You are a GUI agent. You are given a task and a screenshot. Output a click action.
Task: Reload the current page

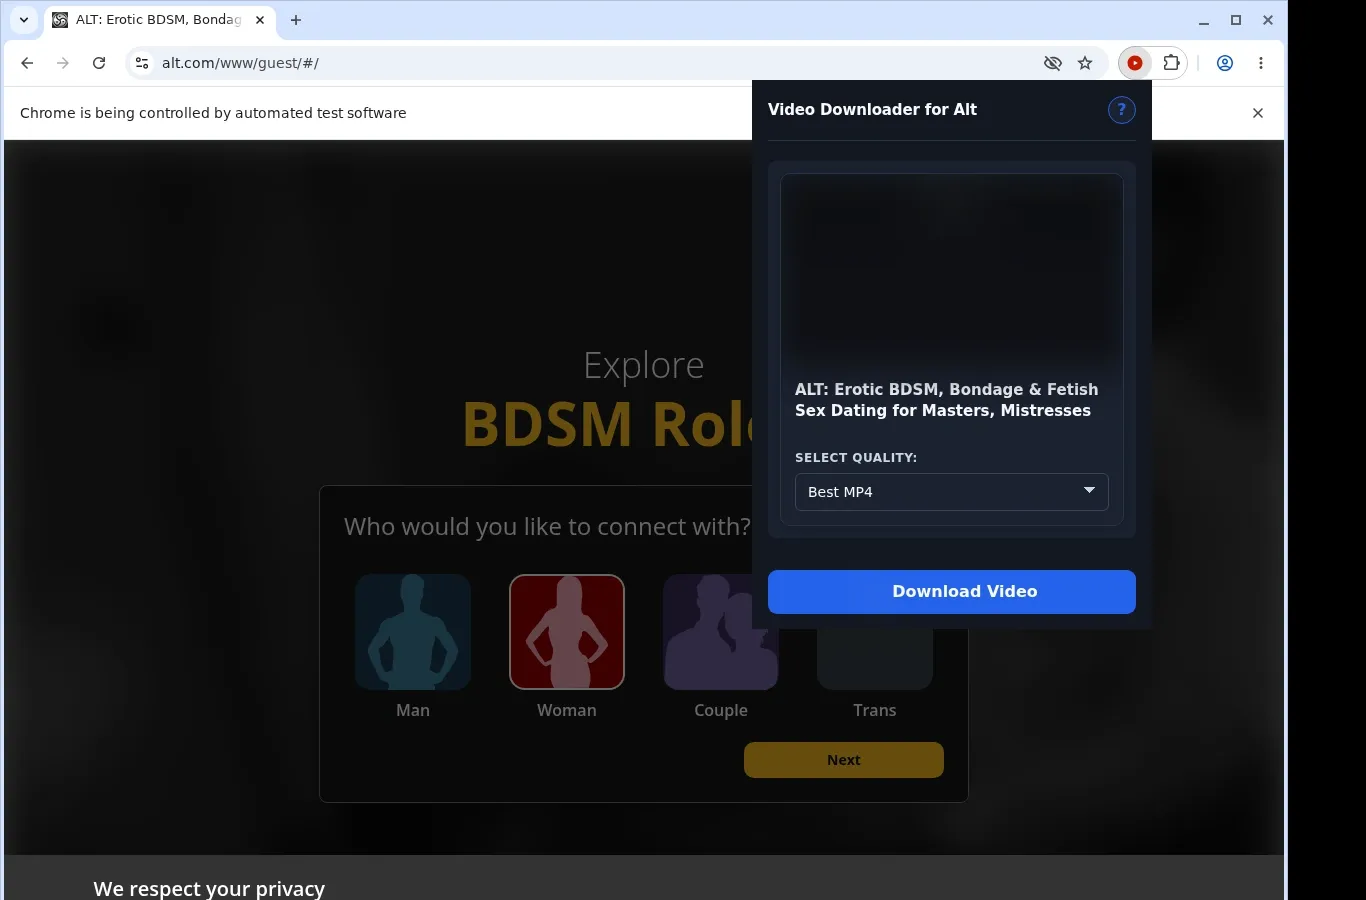coord(99,63)
